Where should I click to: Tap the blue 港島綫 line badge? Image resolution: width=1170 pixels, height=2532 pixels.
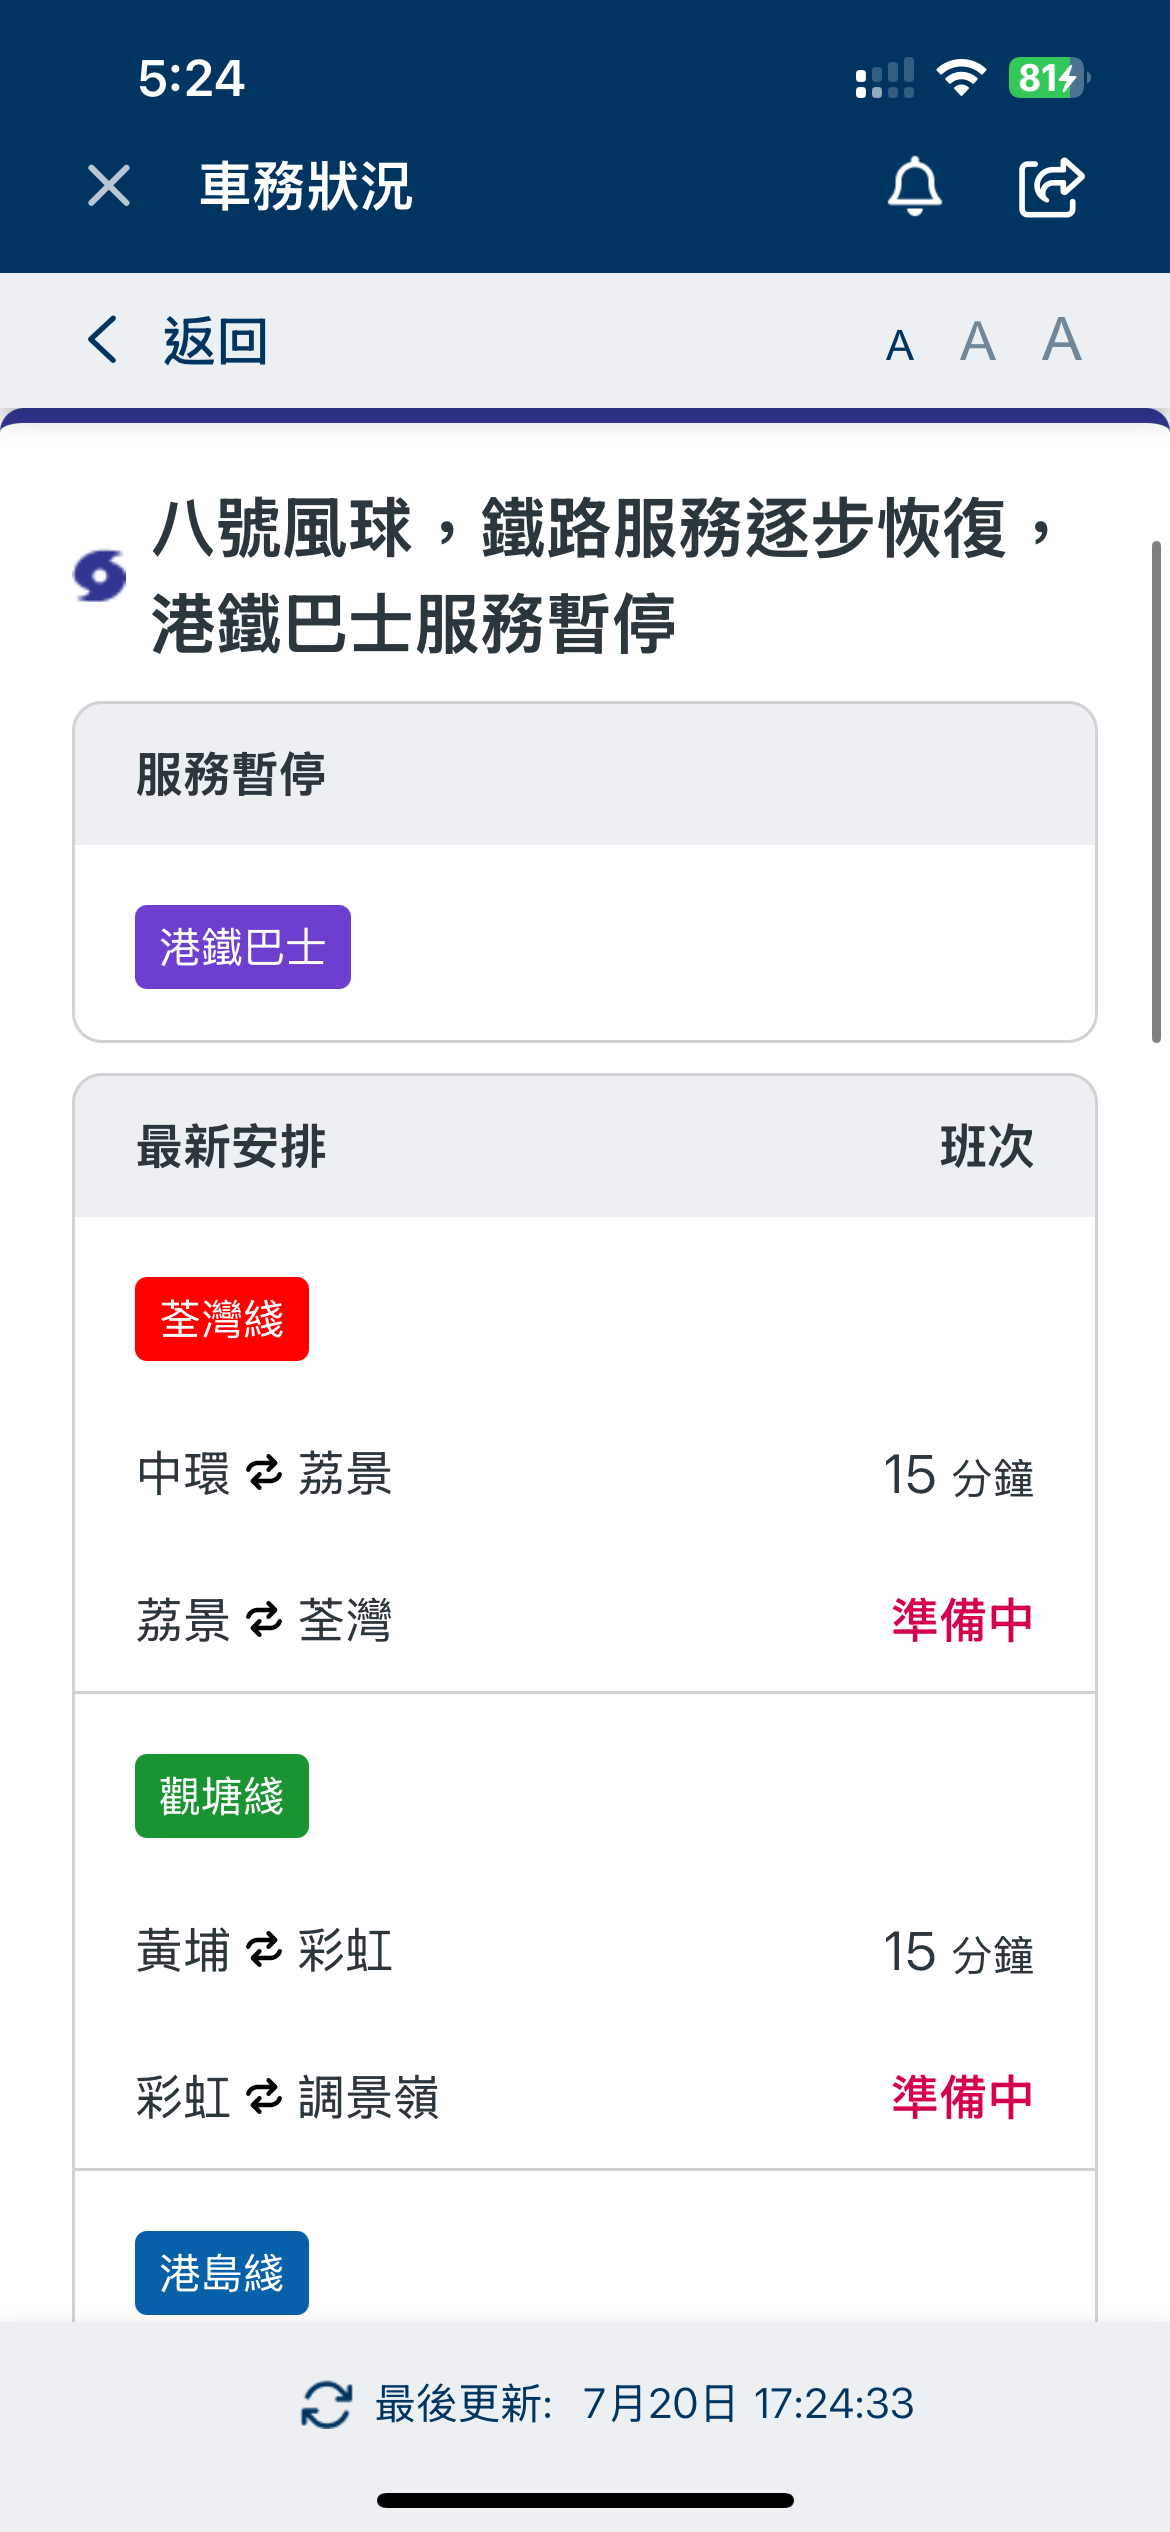222,2272
